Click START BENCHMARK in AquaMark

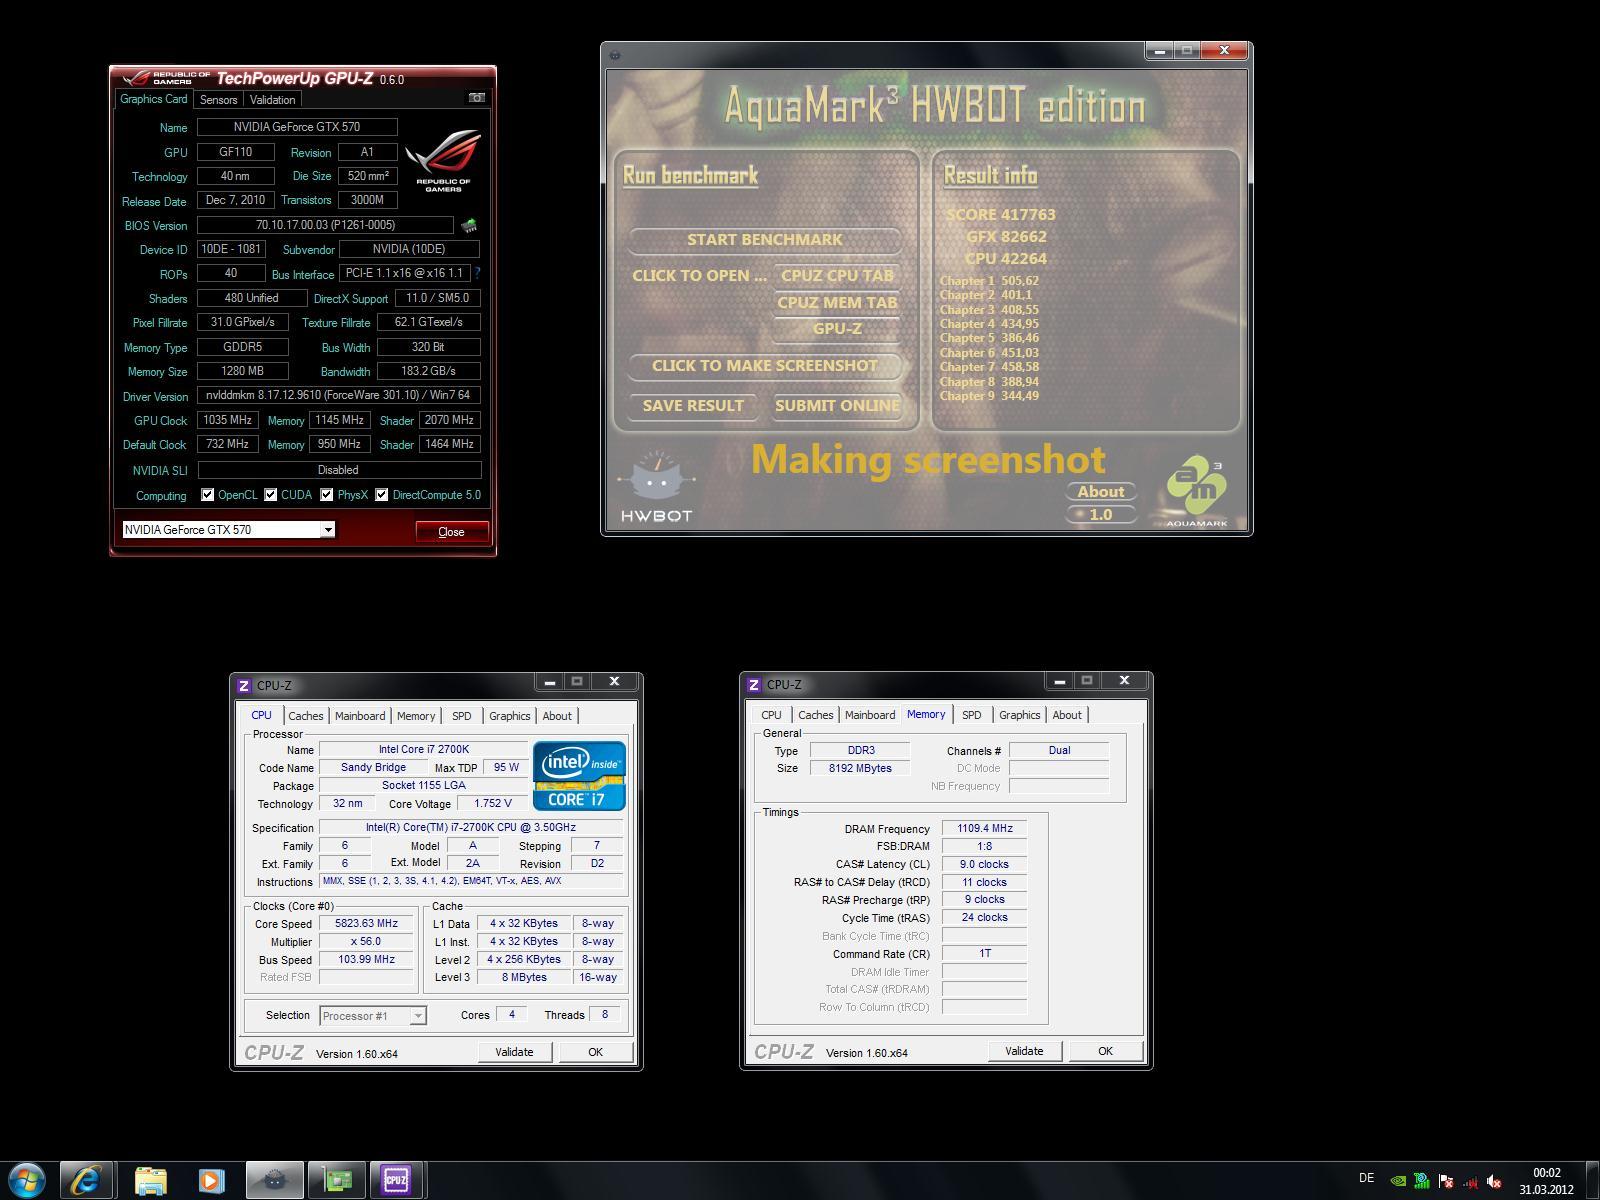point(765,240)
